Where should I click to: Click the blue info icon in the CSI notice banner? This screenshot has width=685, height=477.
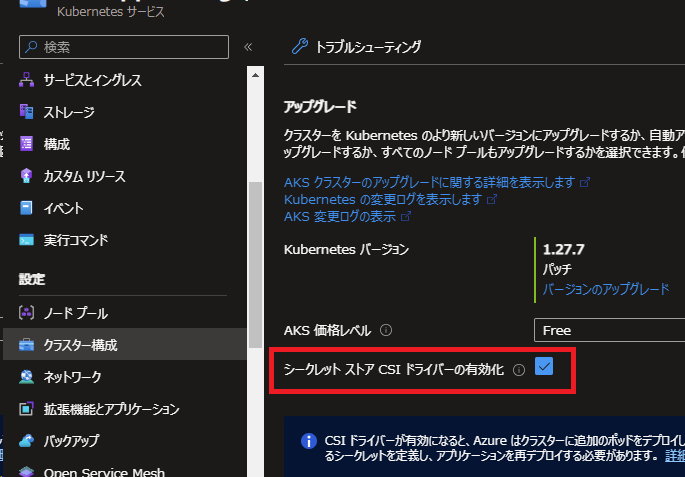pyautogui.click(x=309, y=441)
